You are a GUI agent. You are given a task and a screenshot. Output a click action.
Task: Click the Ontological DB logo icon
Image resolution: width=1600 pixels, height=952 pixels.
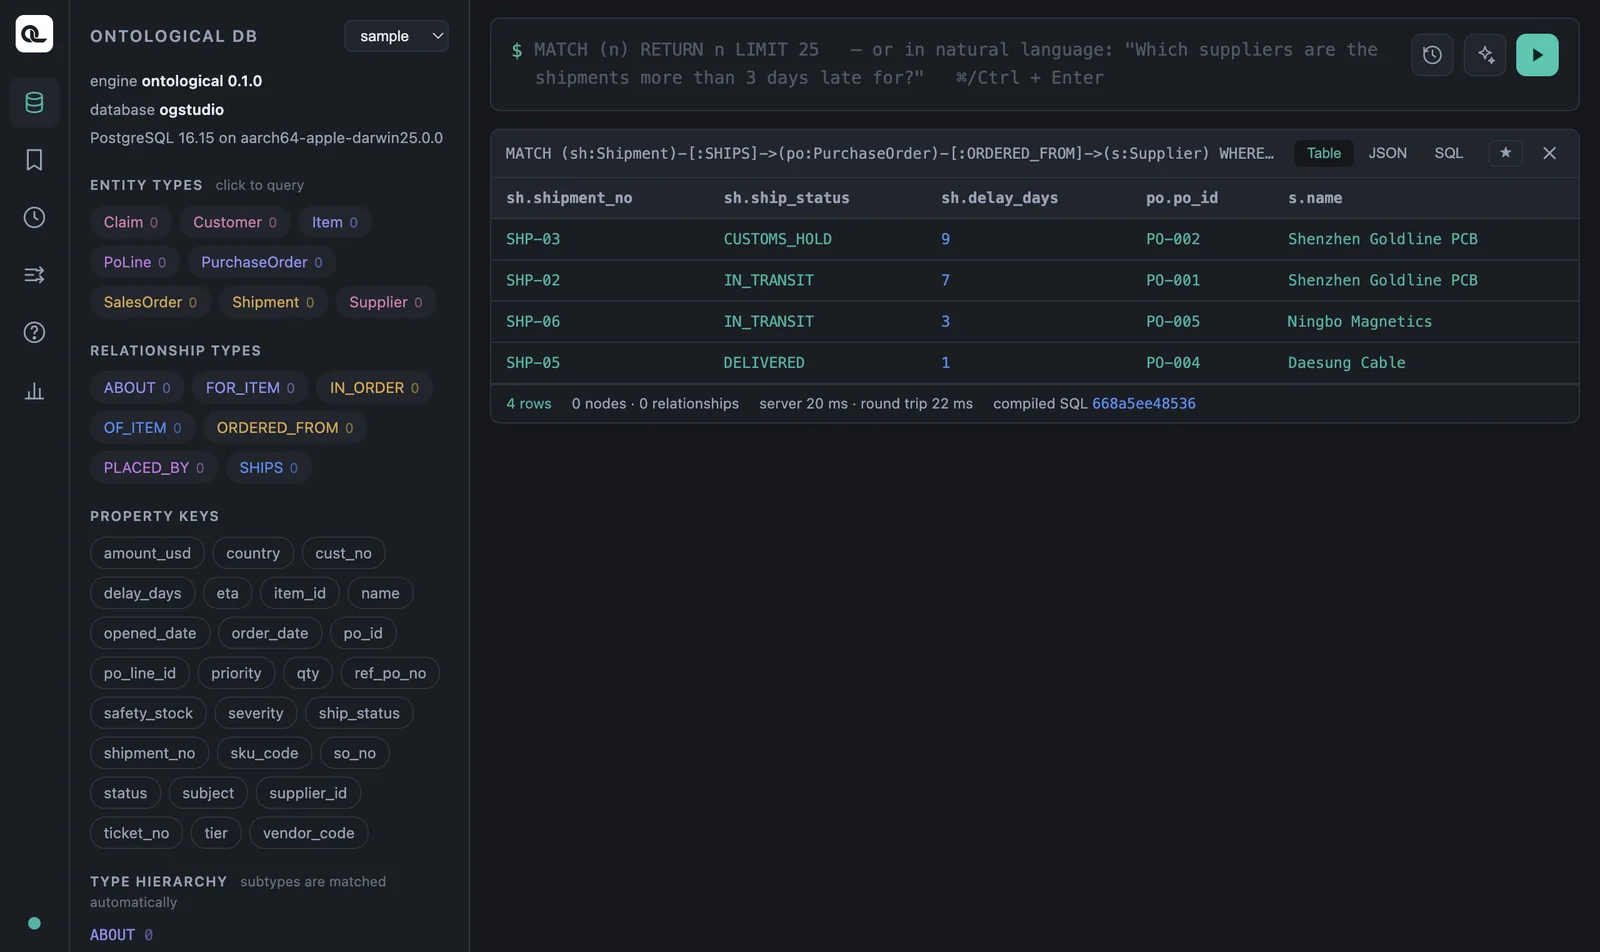34,34
